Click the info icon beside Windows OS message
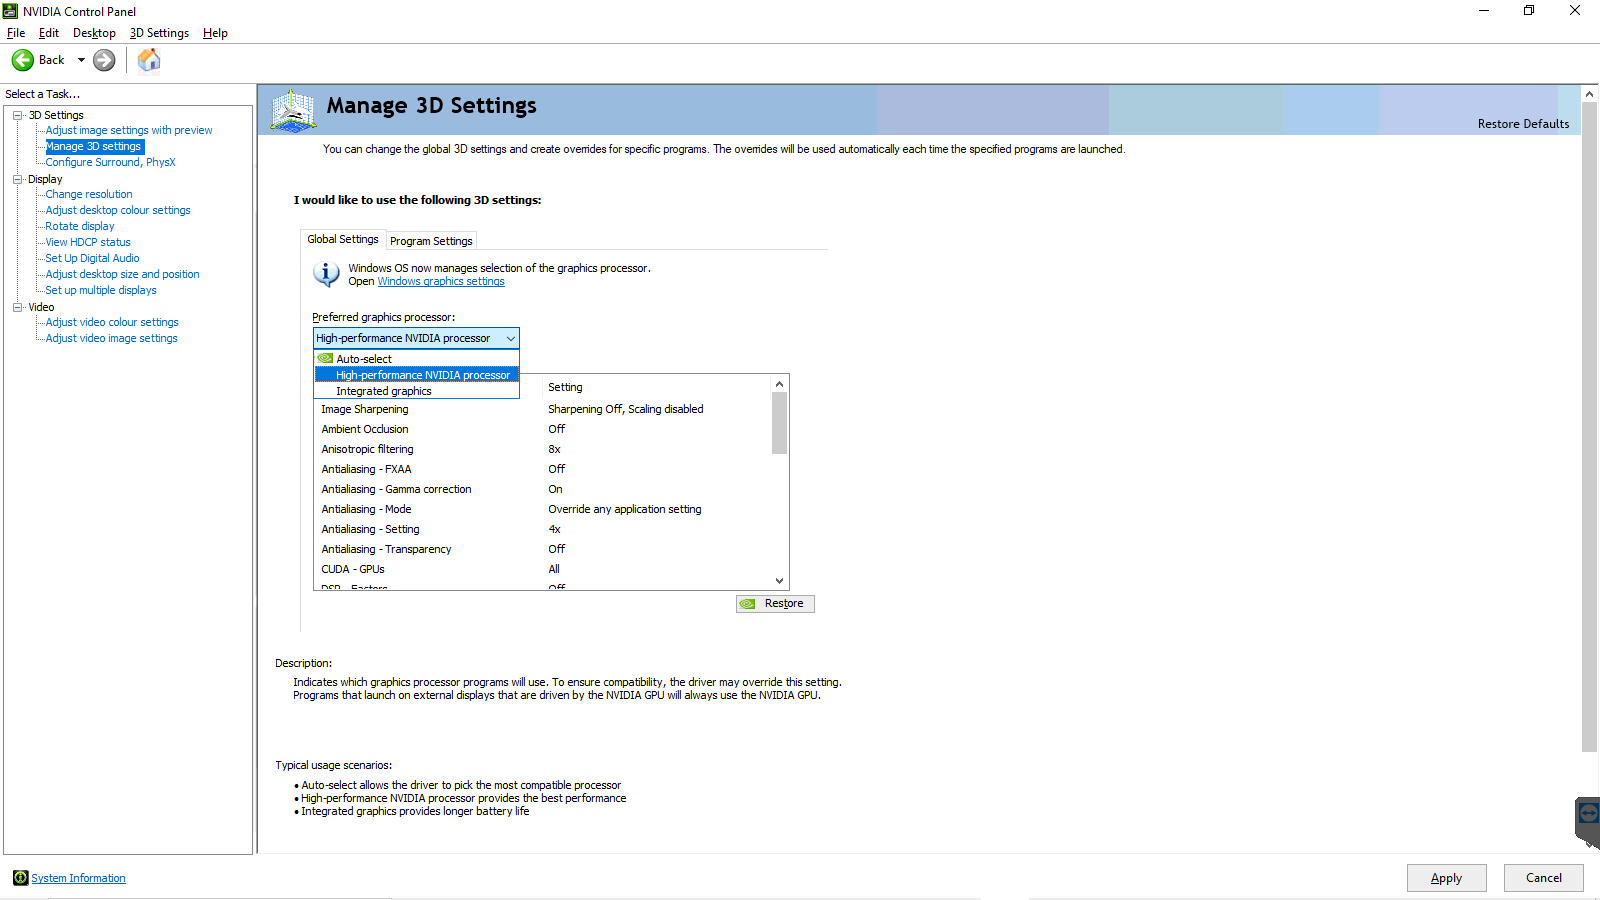 (326, 273)
